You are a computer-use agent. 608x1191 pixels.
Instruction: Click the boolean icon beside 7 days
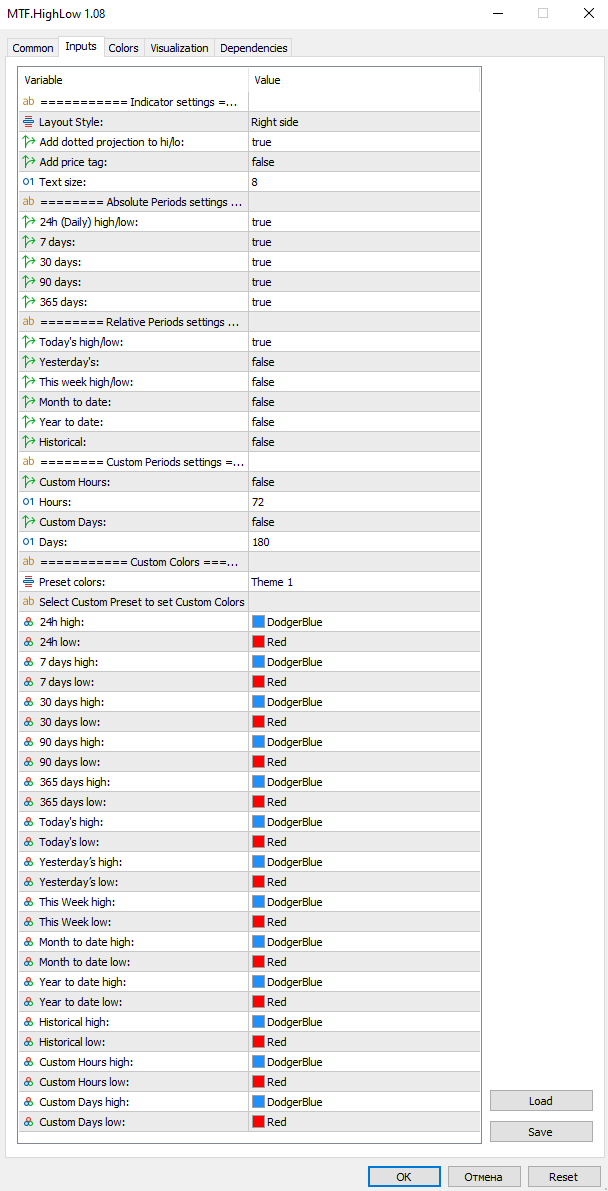click(28, 242)
